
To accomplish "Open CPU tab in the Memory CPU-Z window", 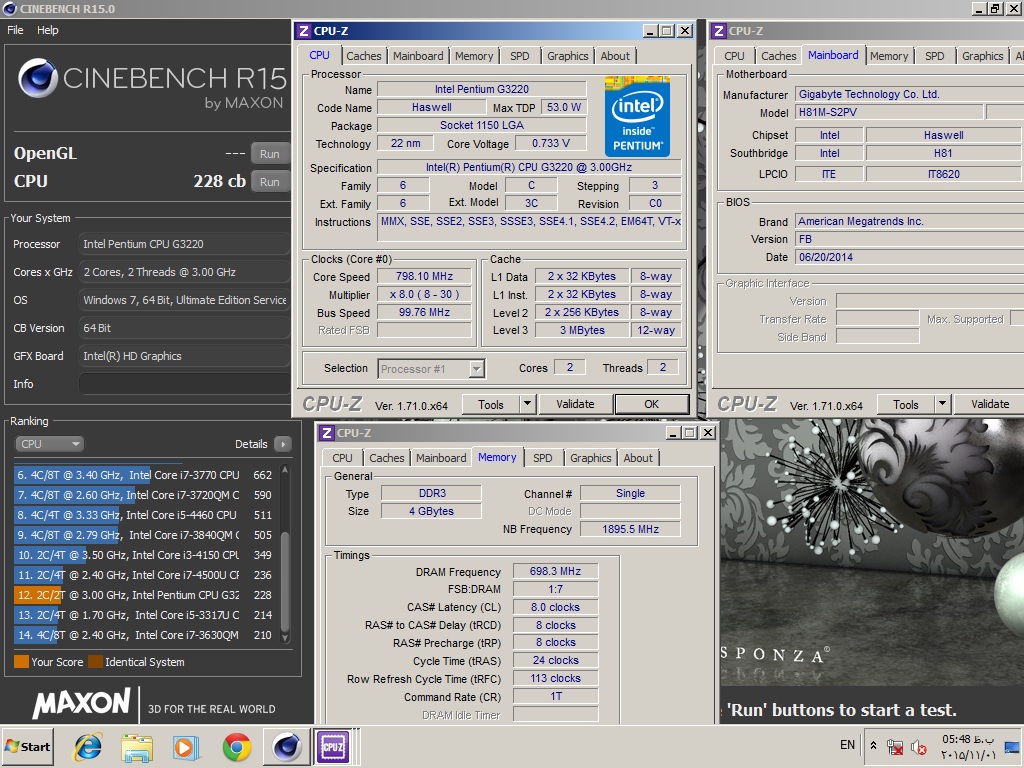I will [x=342, y=458].
